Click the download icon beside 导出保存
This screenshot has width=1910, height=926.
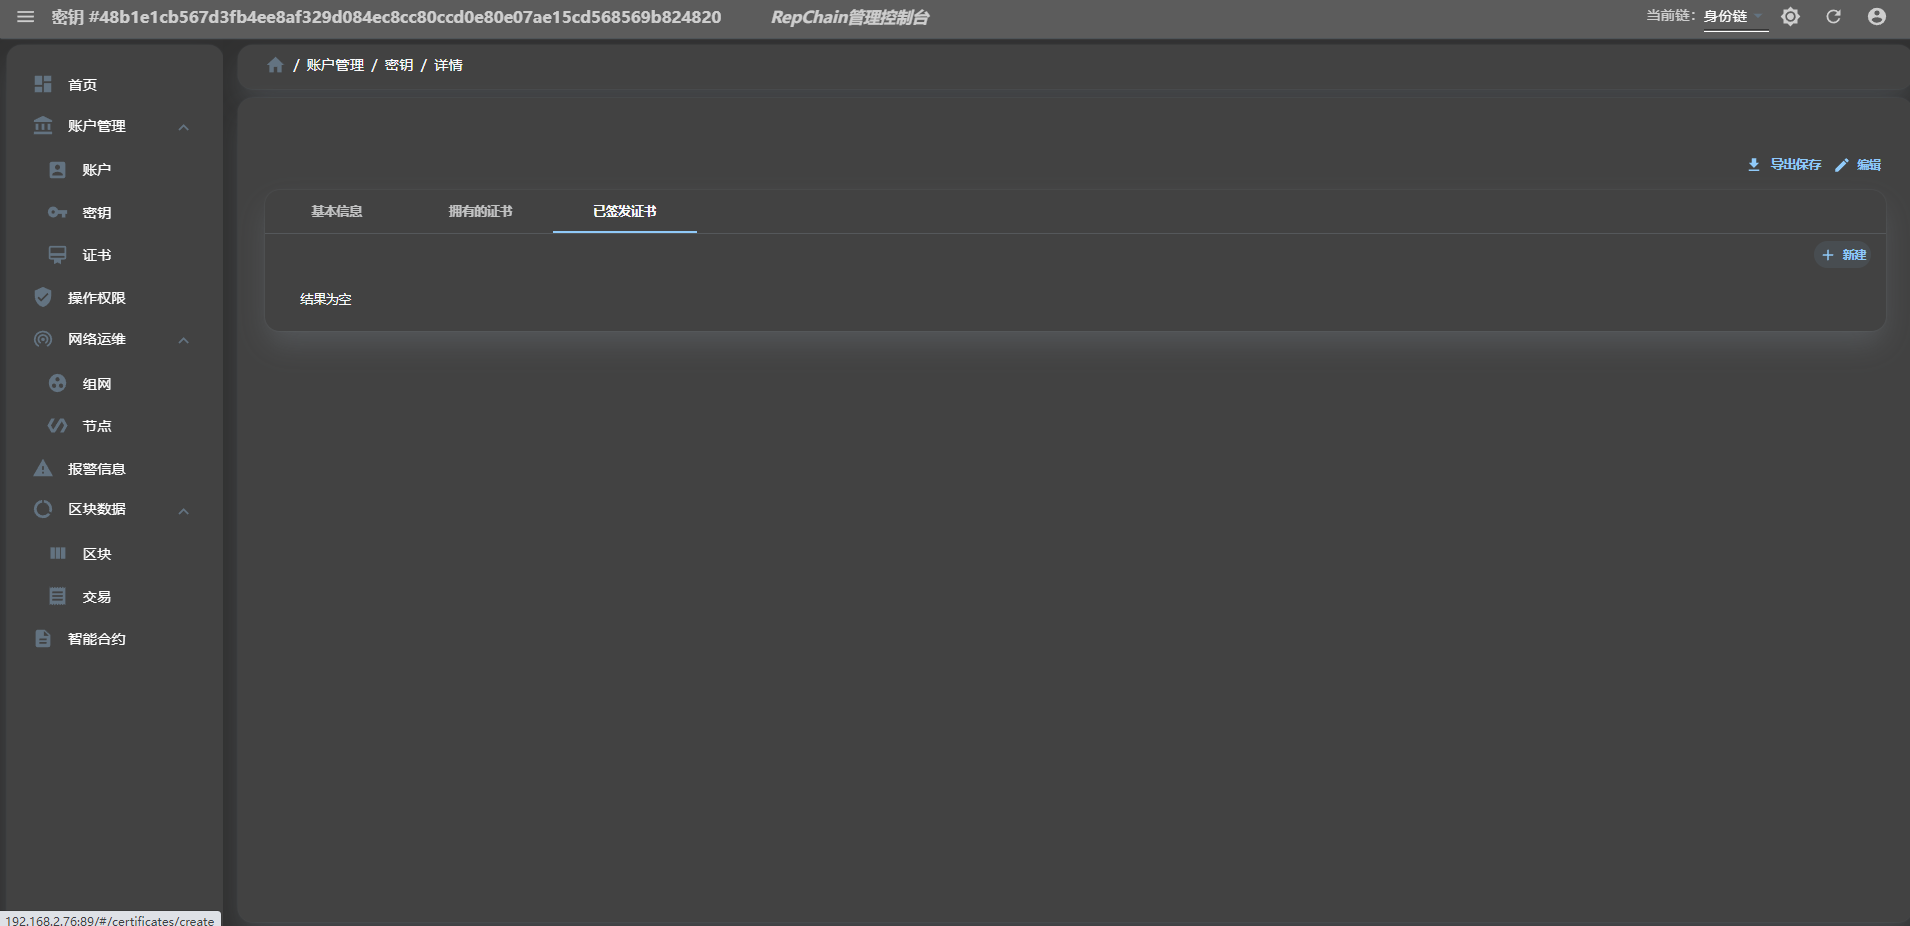coord(1753,164)
